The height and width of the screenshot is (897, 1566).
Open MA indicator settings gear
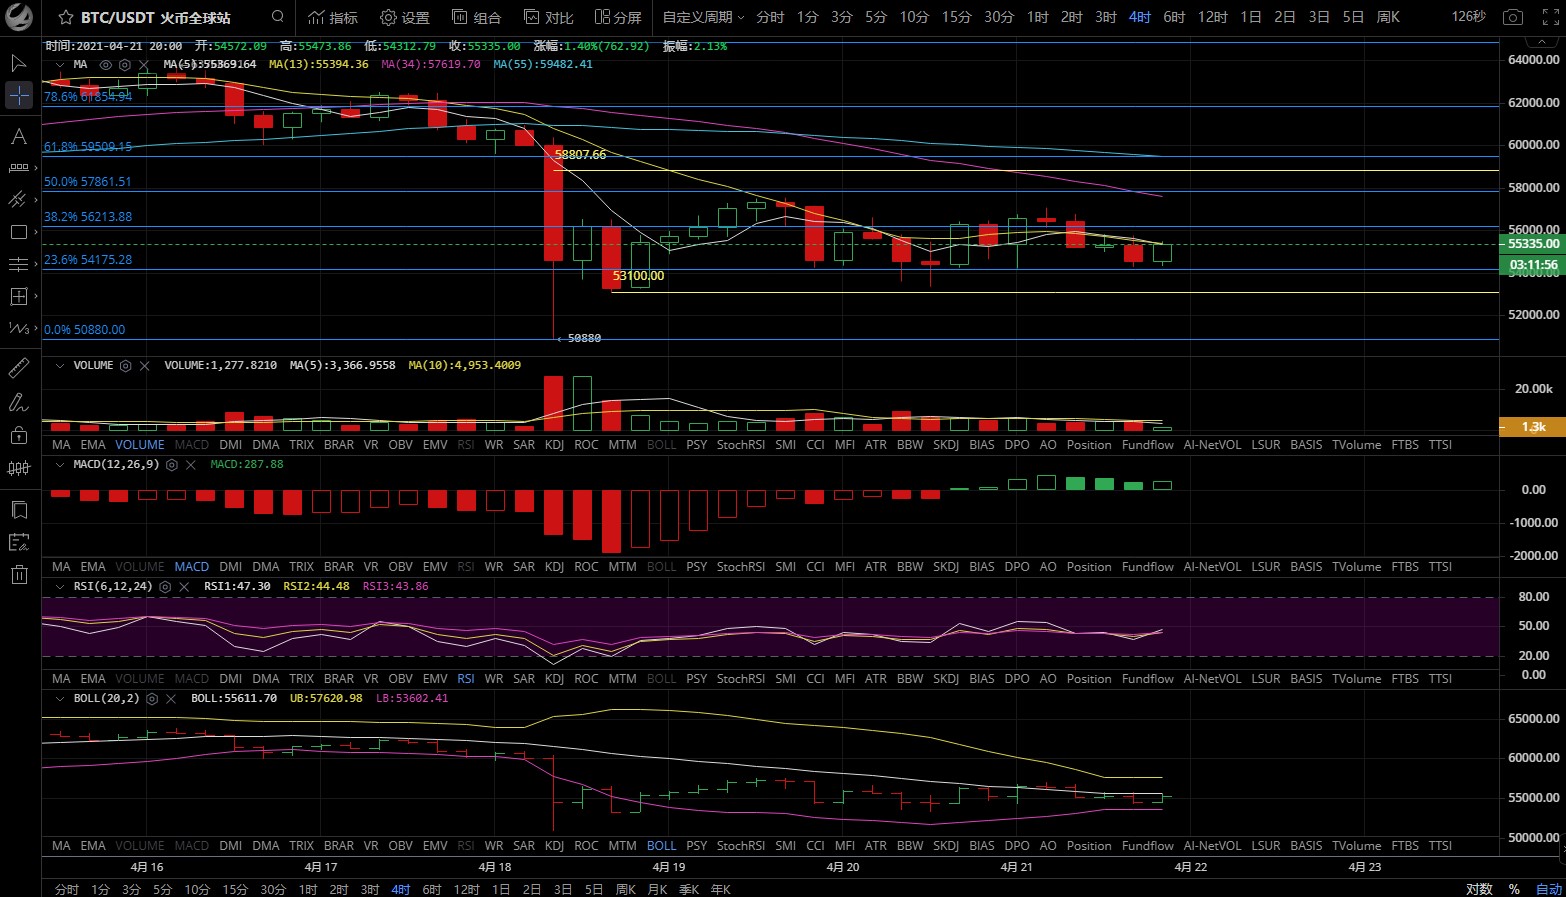124,64
